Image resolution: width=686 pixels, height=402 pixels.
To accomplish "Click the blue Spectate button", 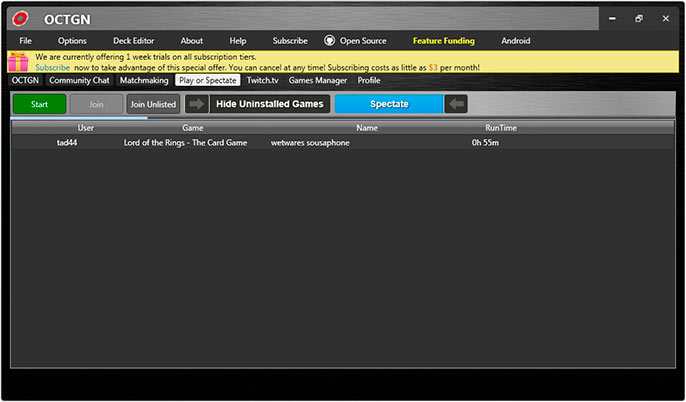I will pyautogui.click(x=389, y=104).
